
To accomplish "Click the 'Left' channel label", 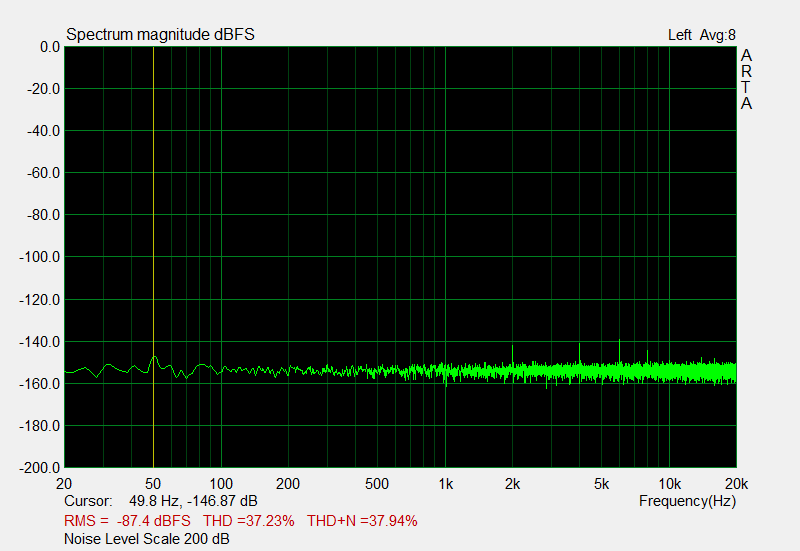I will [680, 35].
